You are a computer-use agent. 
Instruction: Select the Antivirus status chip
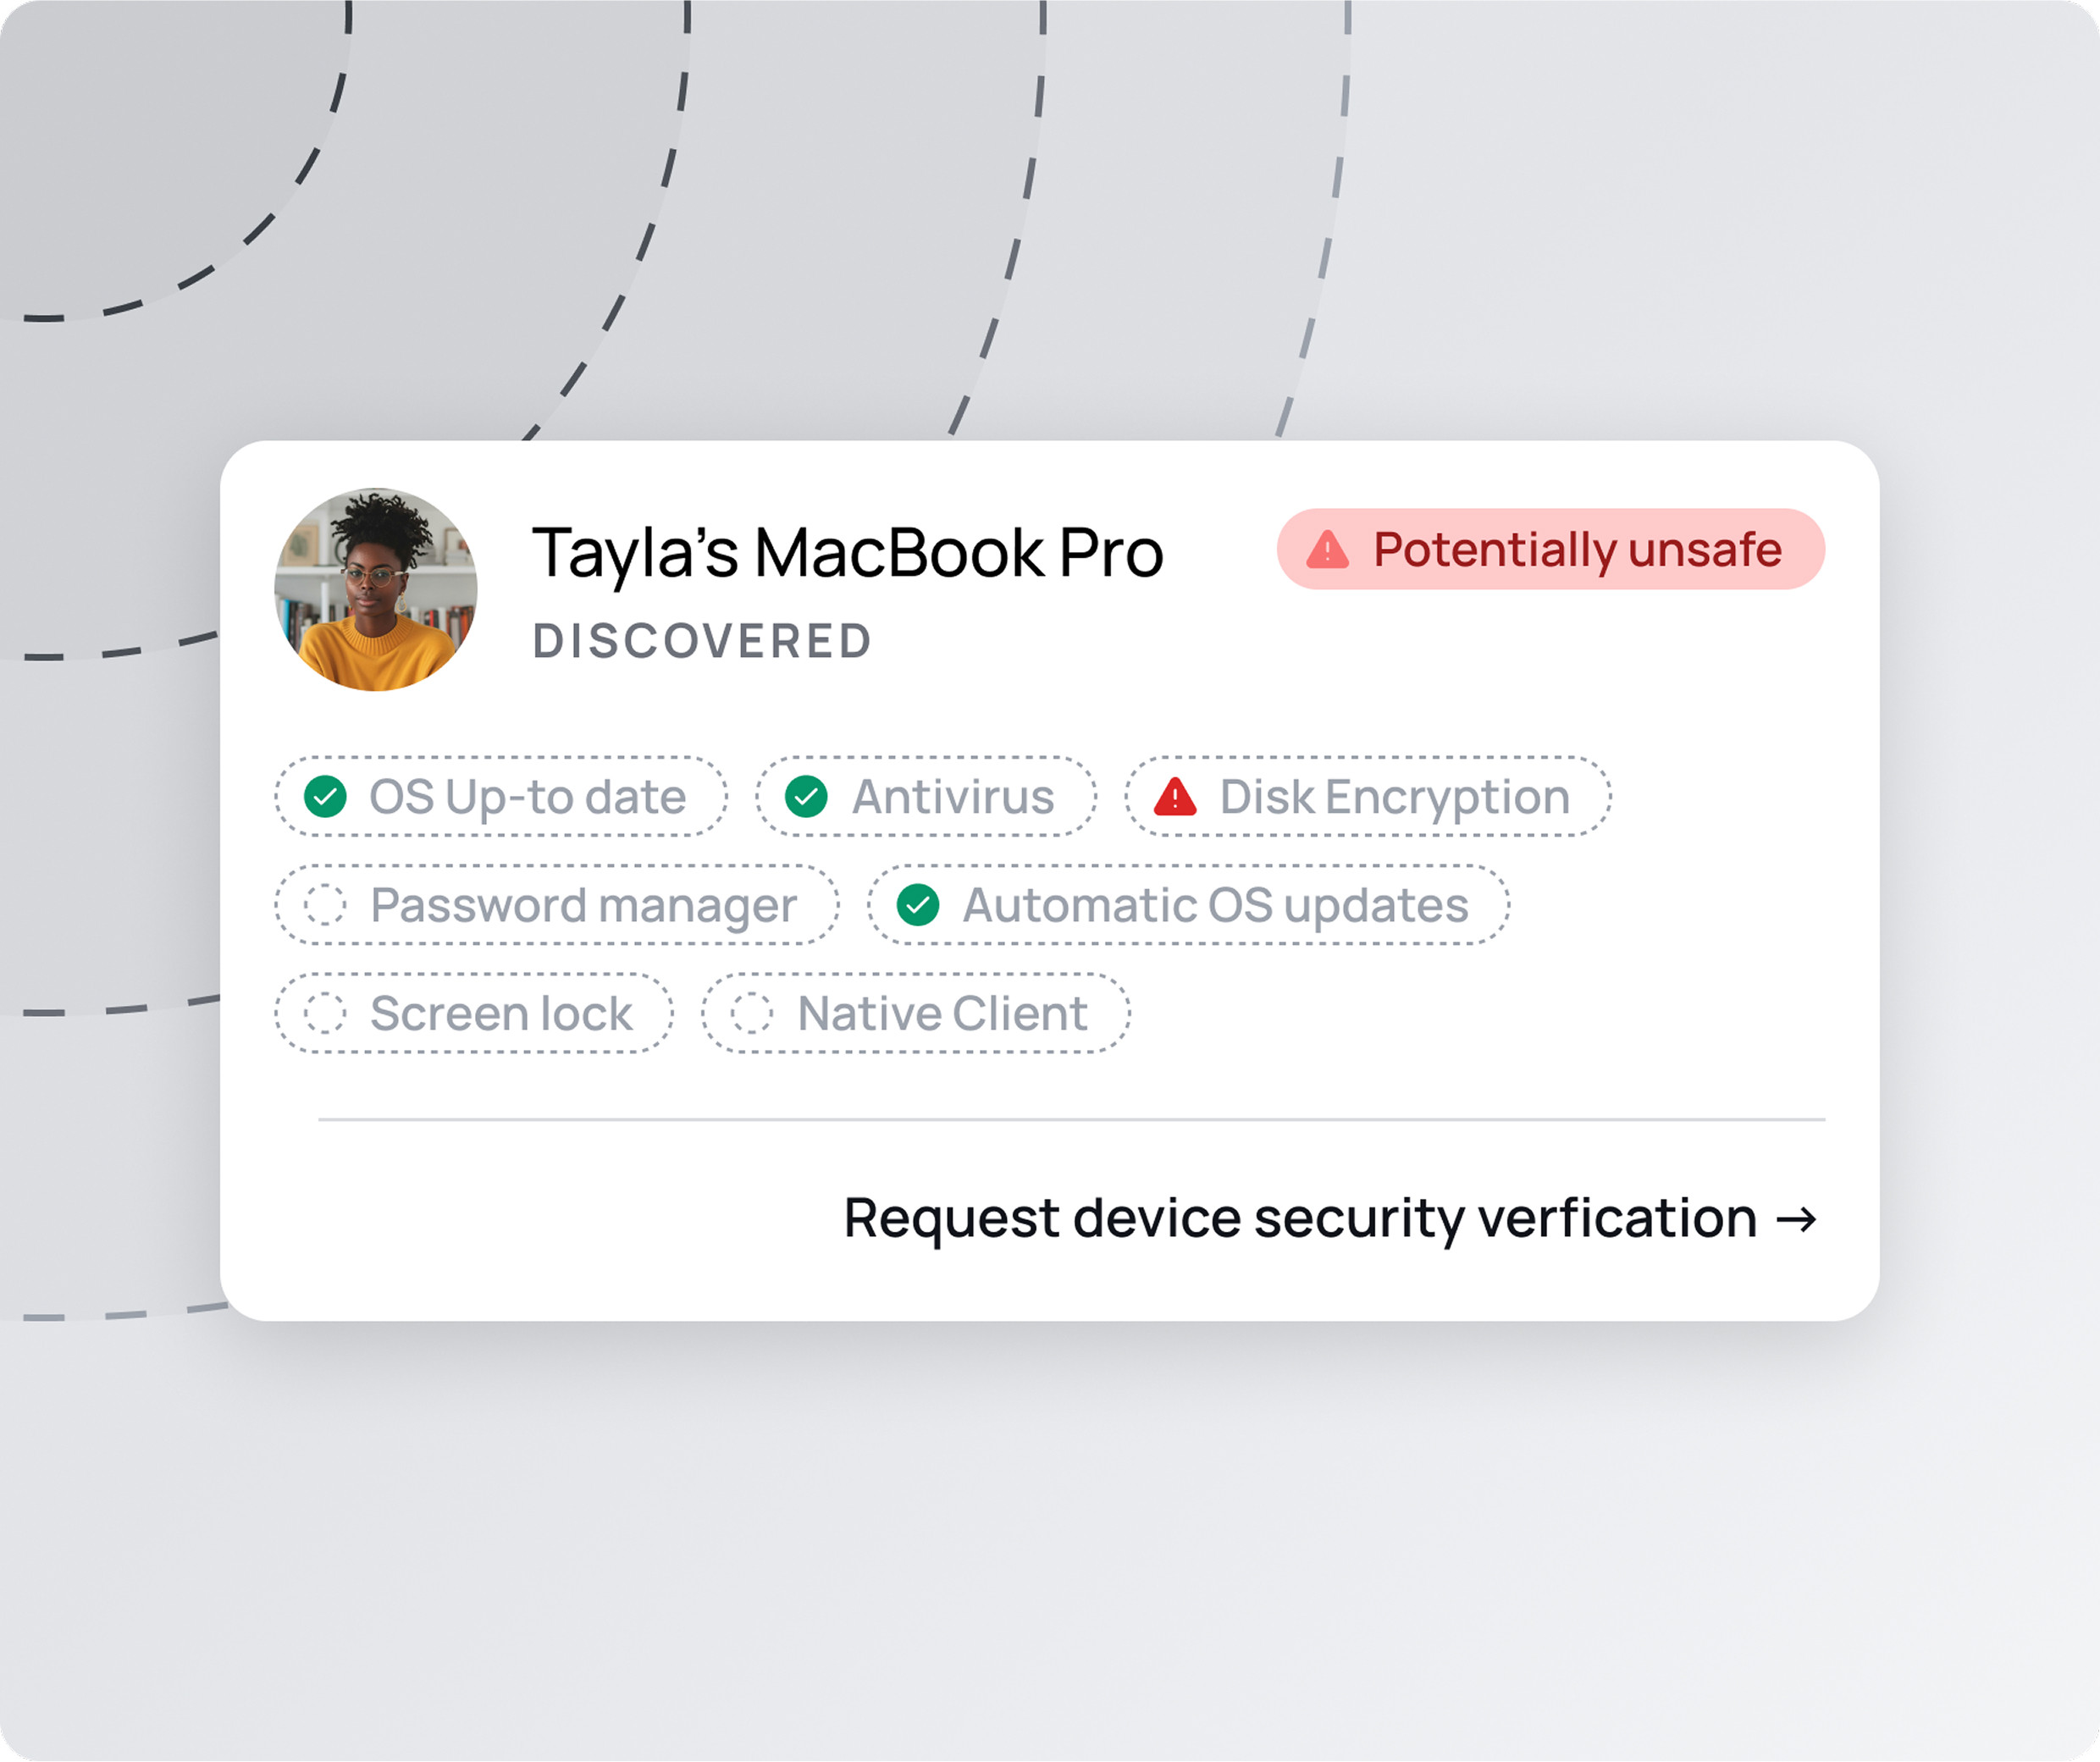click(x=926, y=797)
